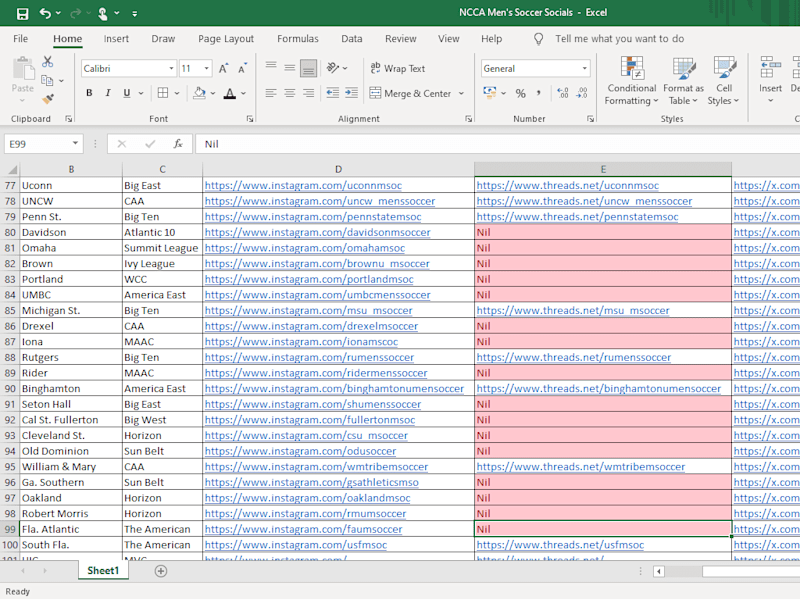Open Instagram link for Fla. Atlantic faumsoccer
800x600 pixels.
(x=304, y=529)
